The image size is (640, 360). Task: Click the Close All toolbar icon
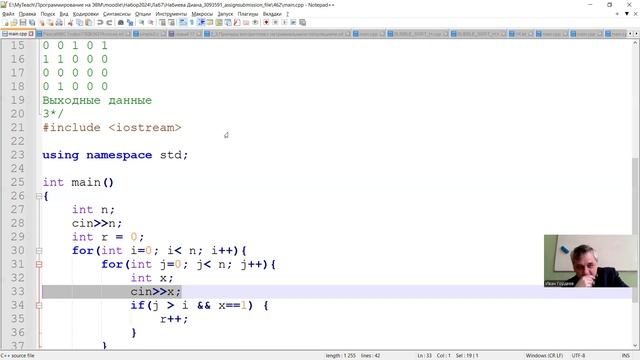(50, 22)
